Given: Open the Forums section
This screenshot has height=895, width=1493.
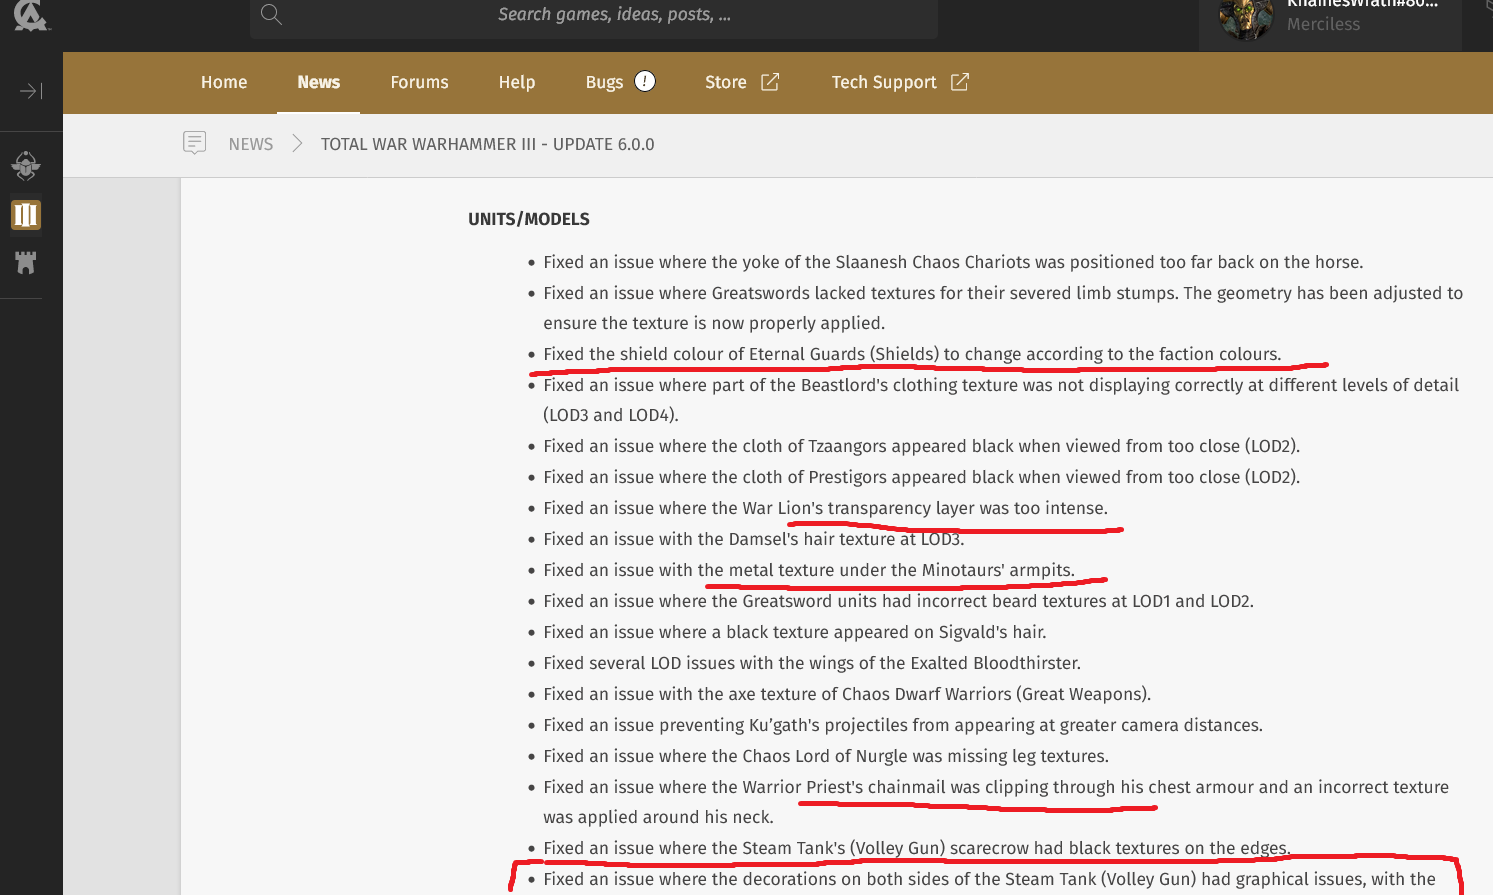Looking at the screenshot, I should [419, 82].
